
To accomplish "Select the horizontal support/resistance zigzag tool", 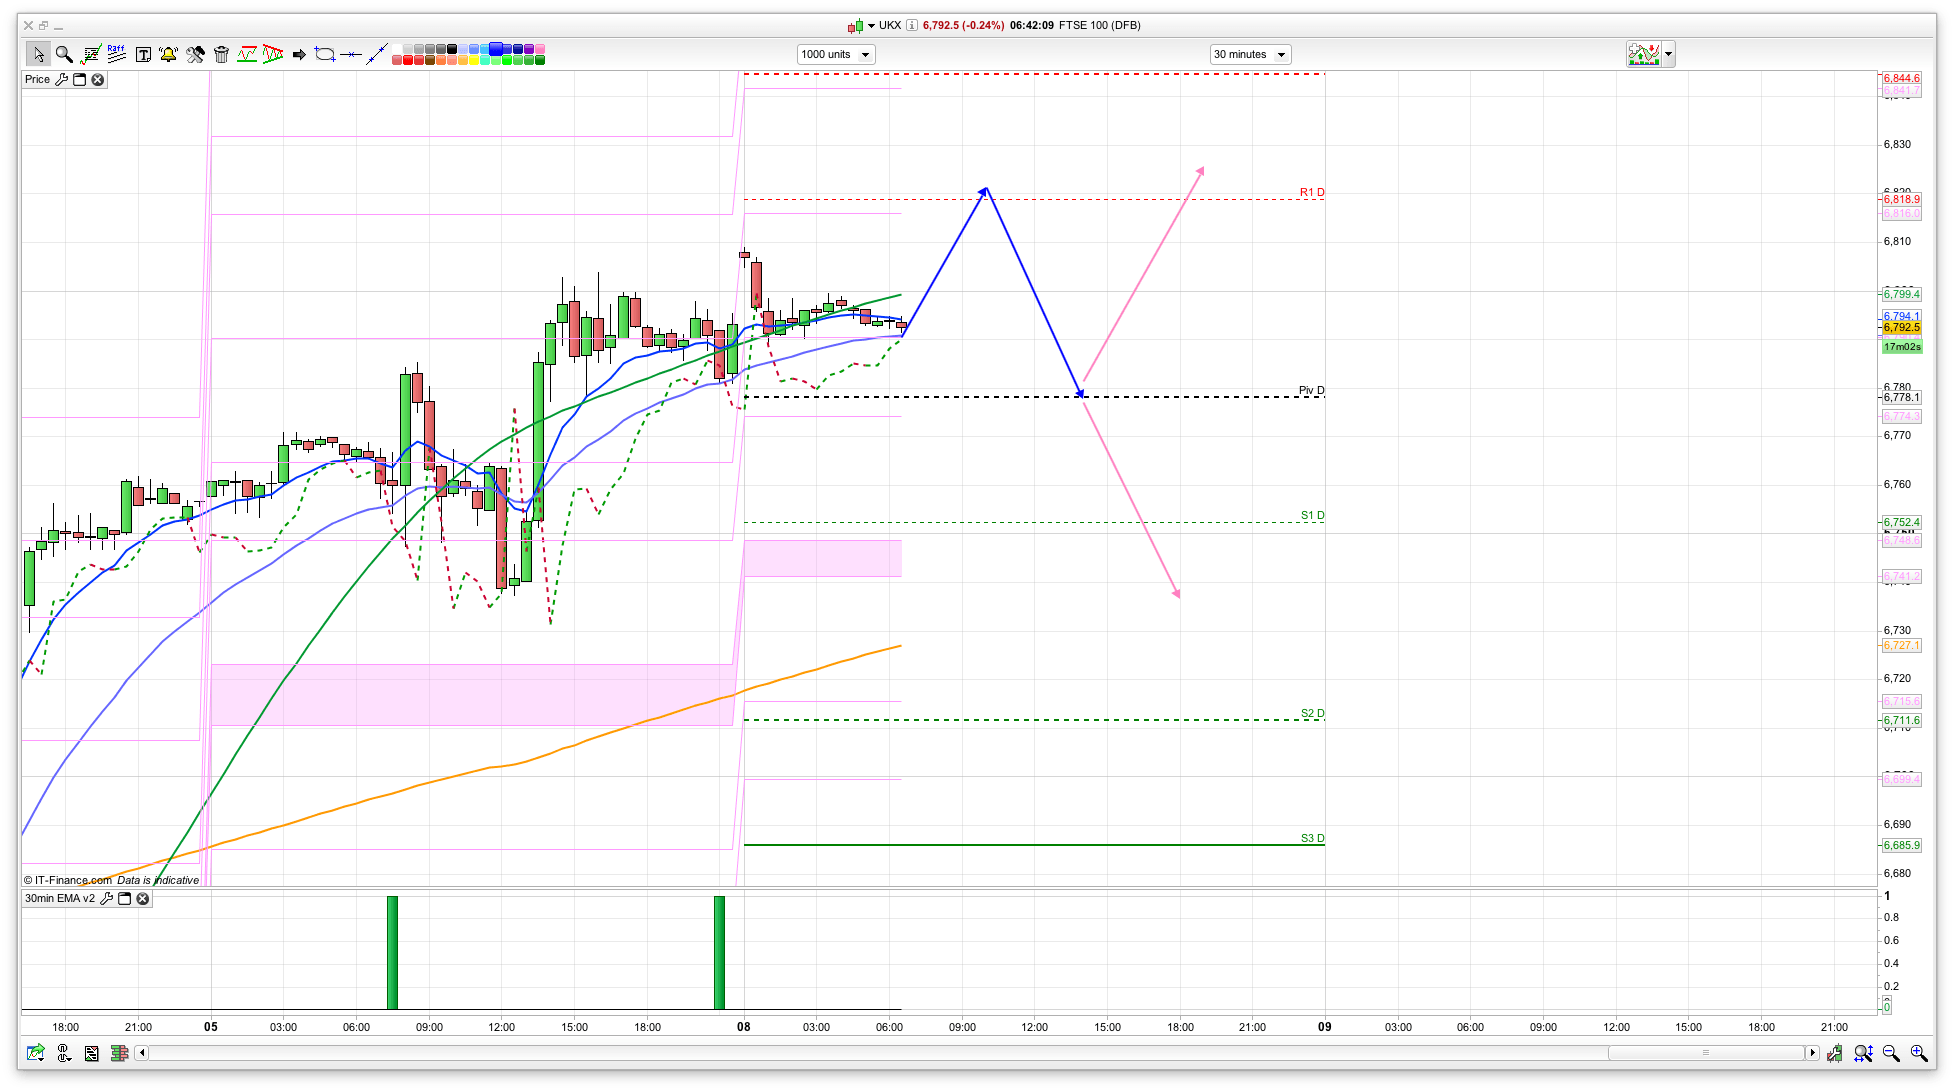I will [247, 54].
